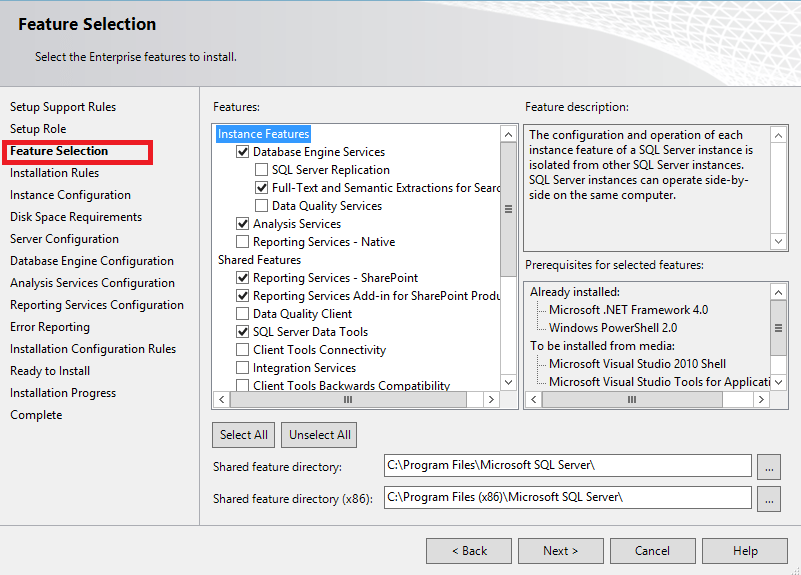Click browse button for Shared feature directory
Viewport: 801px width, 575px height.
[769, 466]
